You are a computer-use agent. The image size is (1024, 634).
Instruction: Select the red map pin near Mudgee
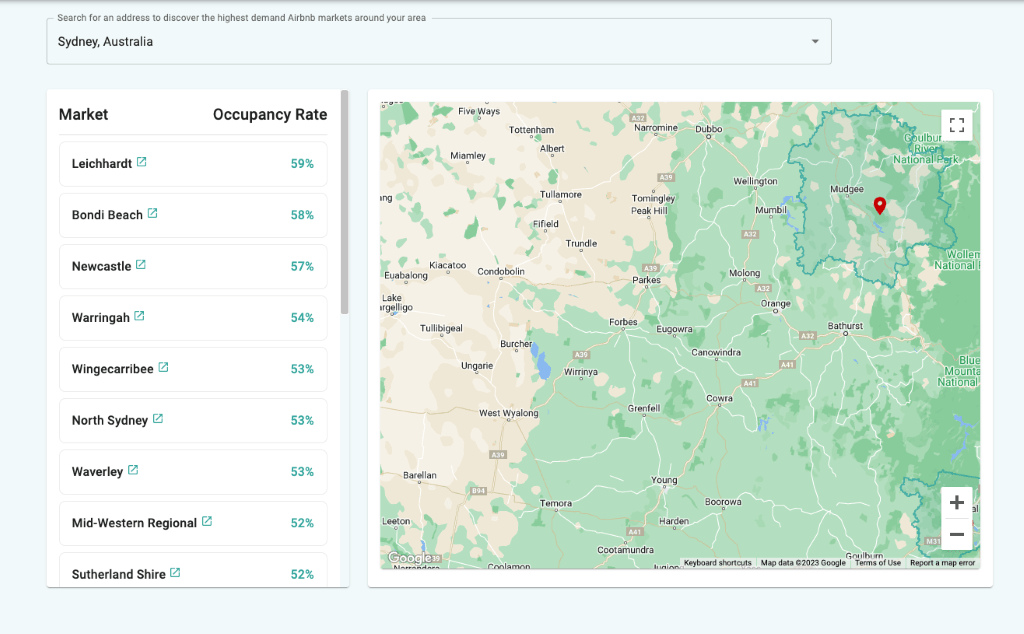tap(880, 204)
